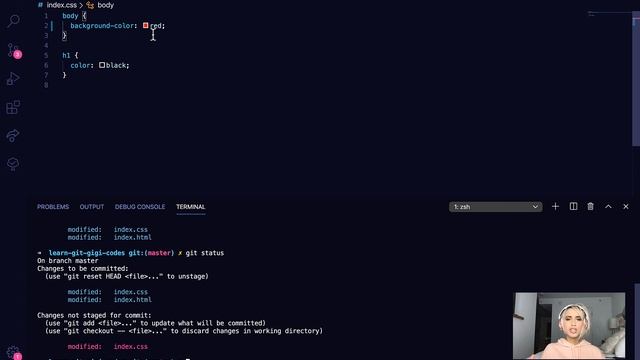Click the webcam video thumbnail
640x360 pixels.
point(569,325)
